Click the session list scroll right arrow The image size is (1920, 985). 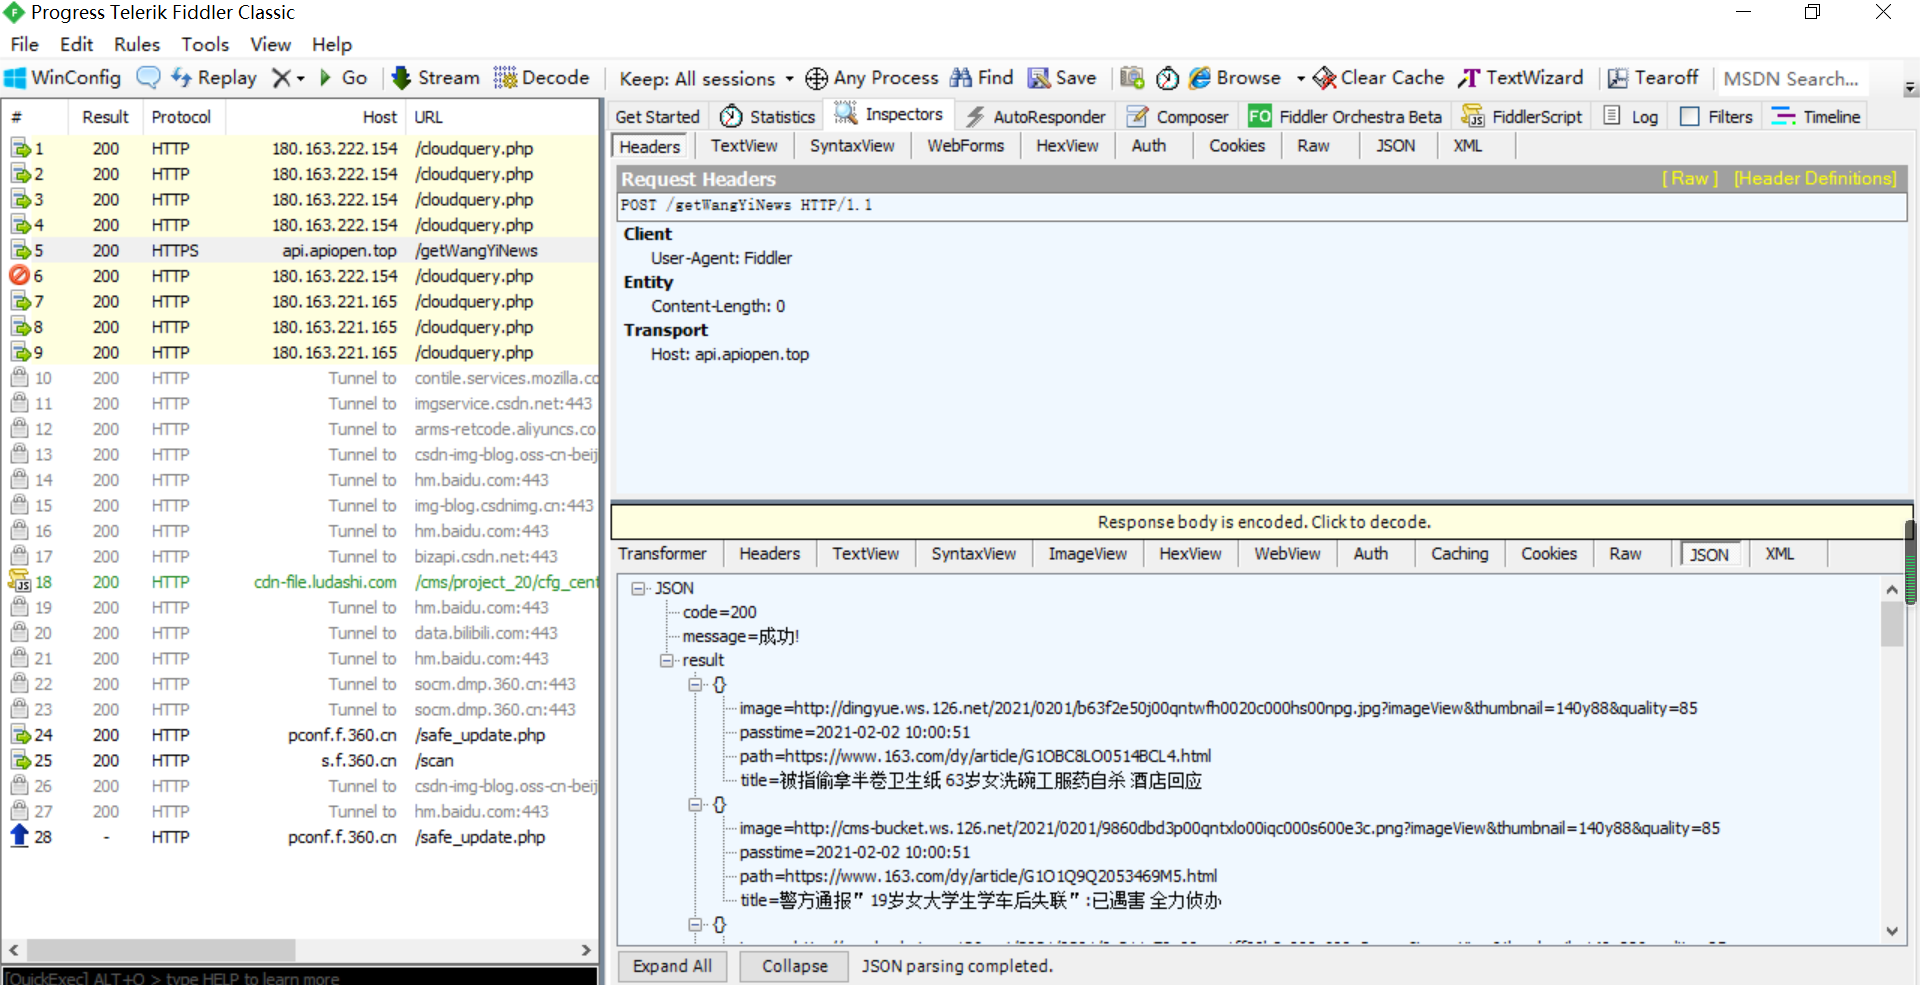click(x=586, y=950)
